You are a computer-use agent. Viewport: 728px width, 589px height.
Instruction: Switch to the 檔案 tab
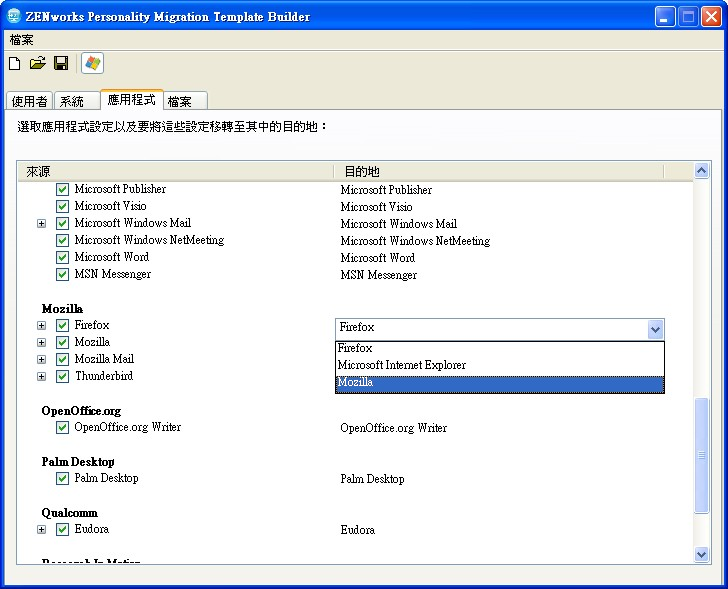click(185, 101)
